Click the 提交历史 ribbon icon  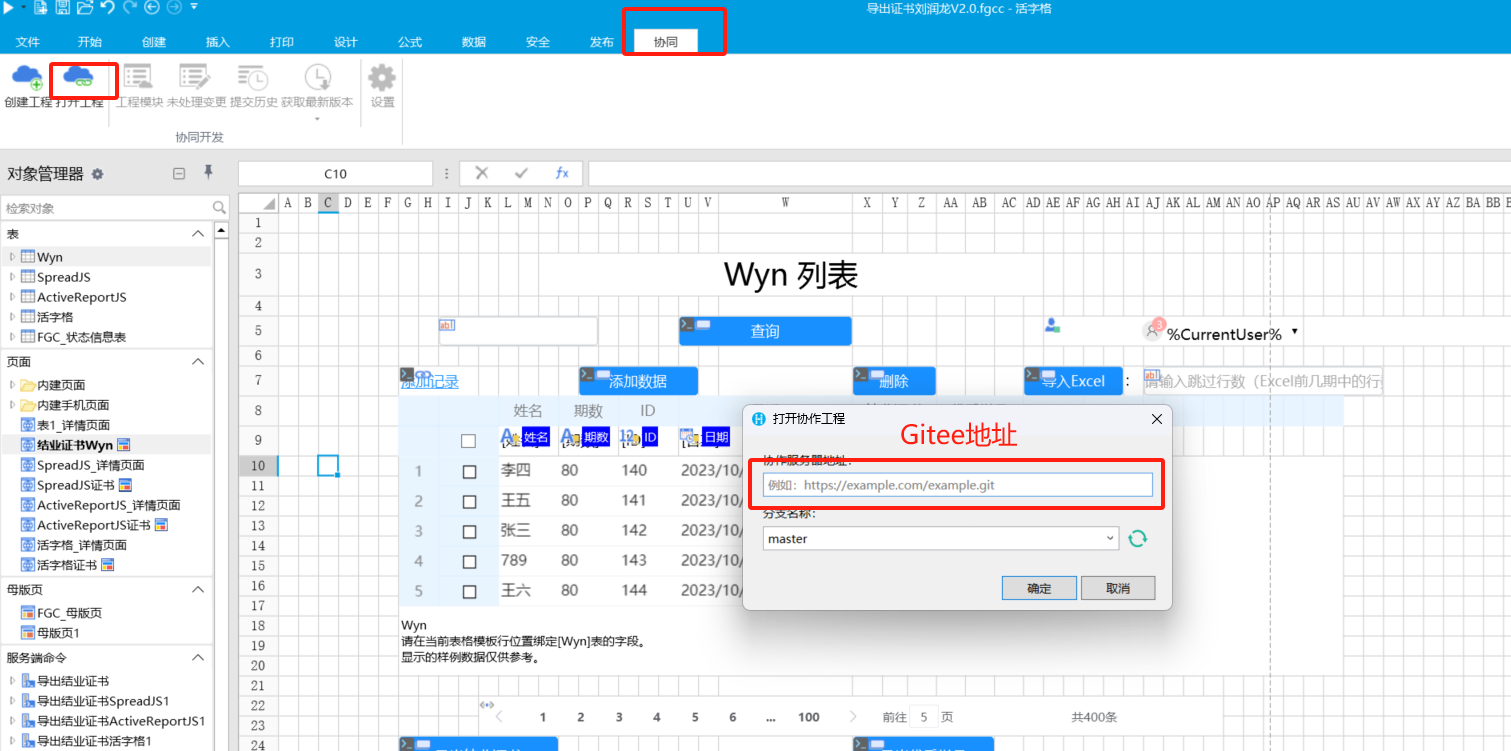252,77
